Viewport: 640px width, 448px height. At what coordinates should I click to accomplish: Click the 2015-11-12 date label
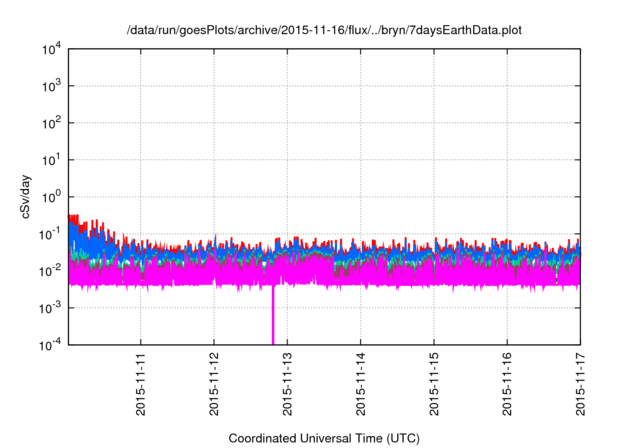coord(214,384)
